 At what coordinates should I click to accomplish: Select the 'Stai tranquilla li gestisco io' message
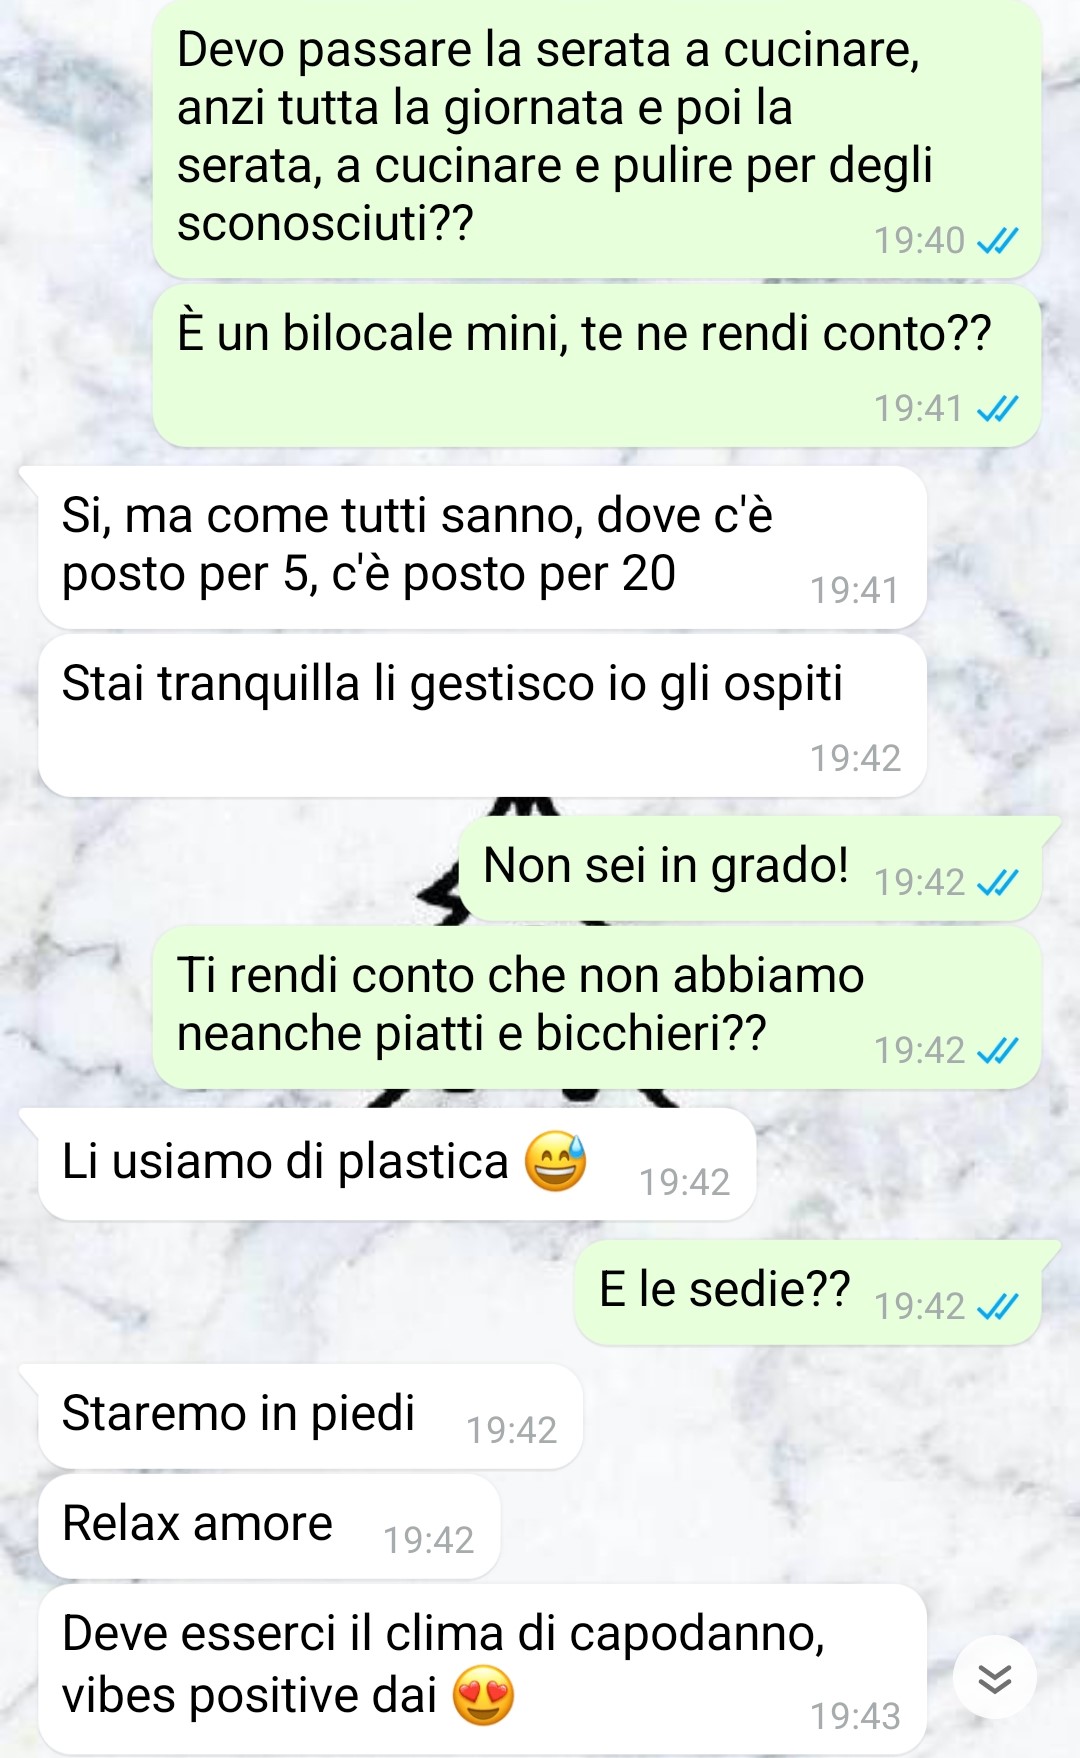[482, 716]
